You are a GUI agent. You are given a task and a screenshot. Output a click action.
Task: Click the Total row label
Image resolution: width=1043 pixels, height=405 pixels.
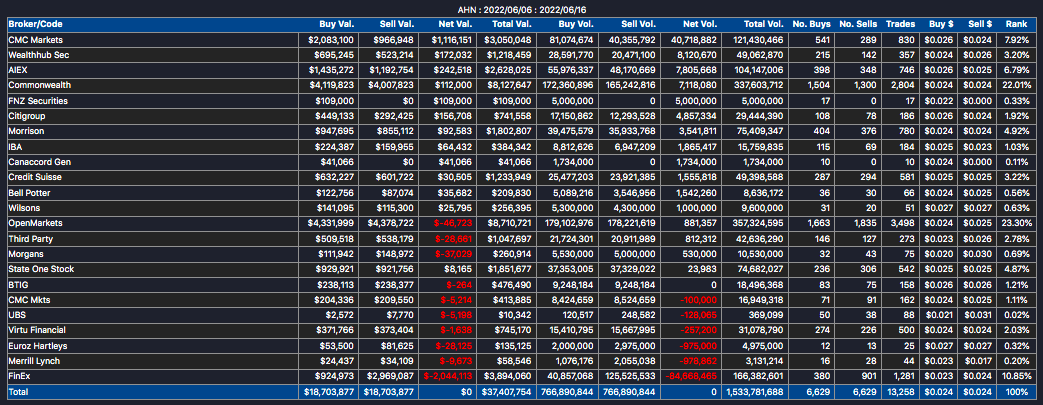coord(18,392)
